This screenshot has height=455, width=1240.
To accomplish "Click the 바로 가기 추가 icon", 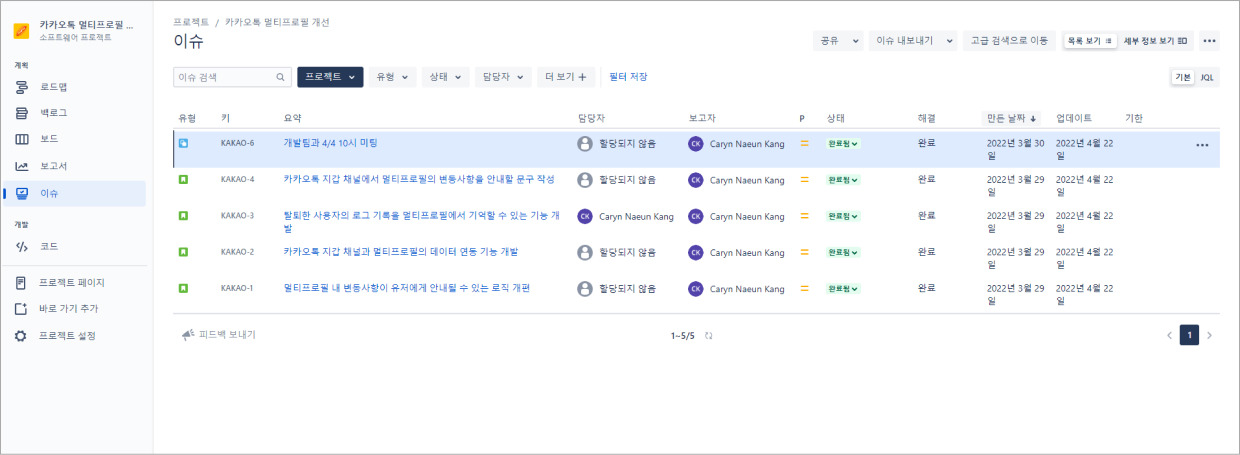I will tap(21, 309).
